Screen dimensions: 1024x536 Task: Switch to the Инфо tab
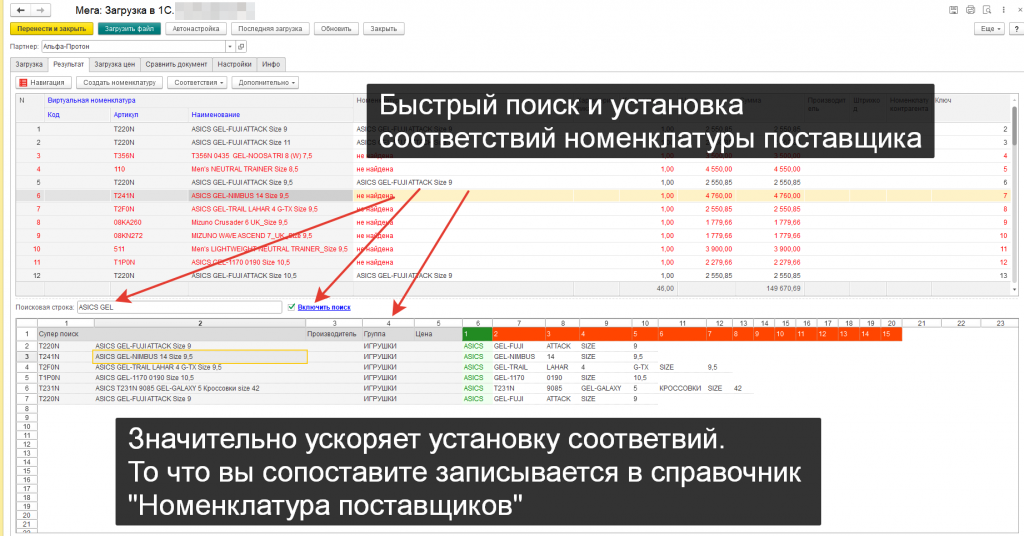pyautogui.click(x=271, y=64)
